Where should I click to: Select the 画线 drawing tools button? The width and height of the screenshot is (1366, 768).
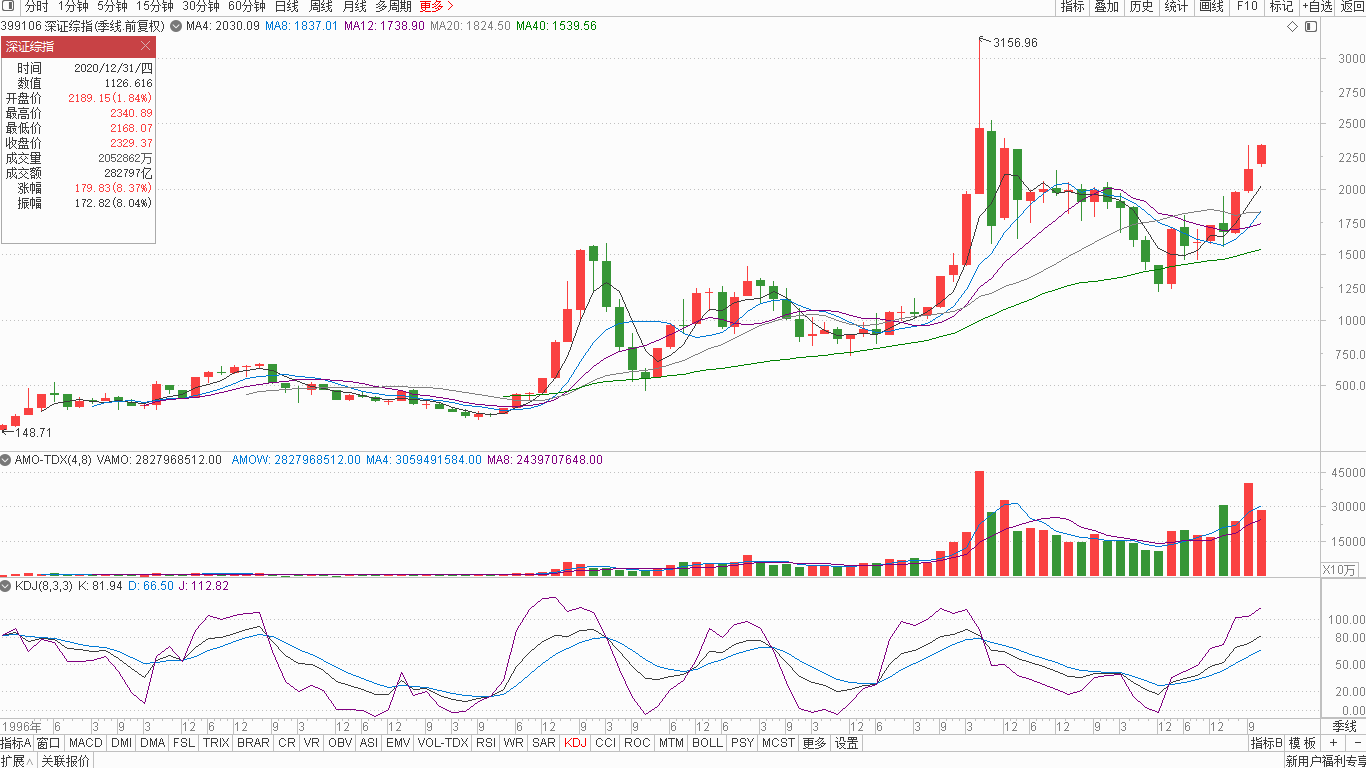(1211, 6)
